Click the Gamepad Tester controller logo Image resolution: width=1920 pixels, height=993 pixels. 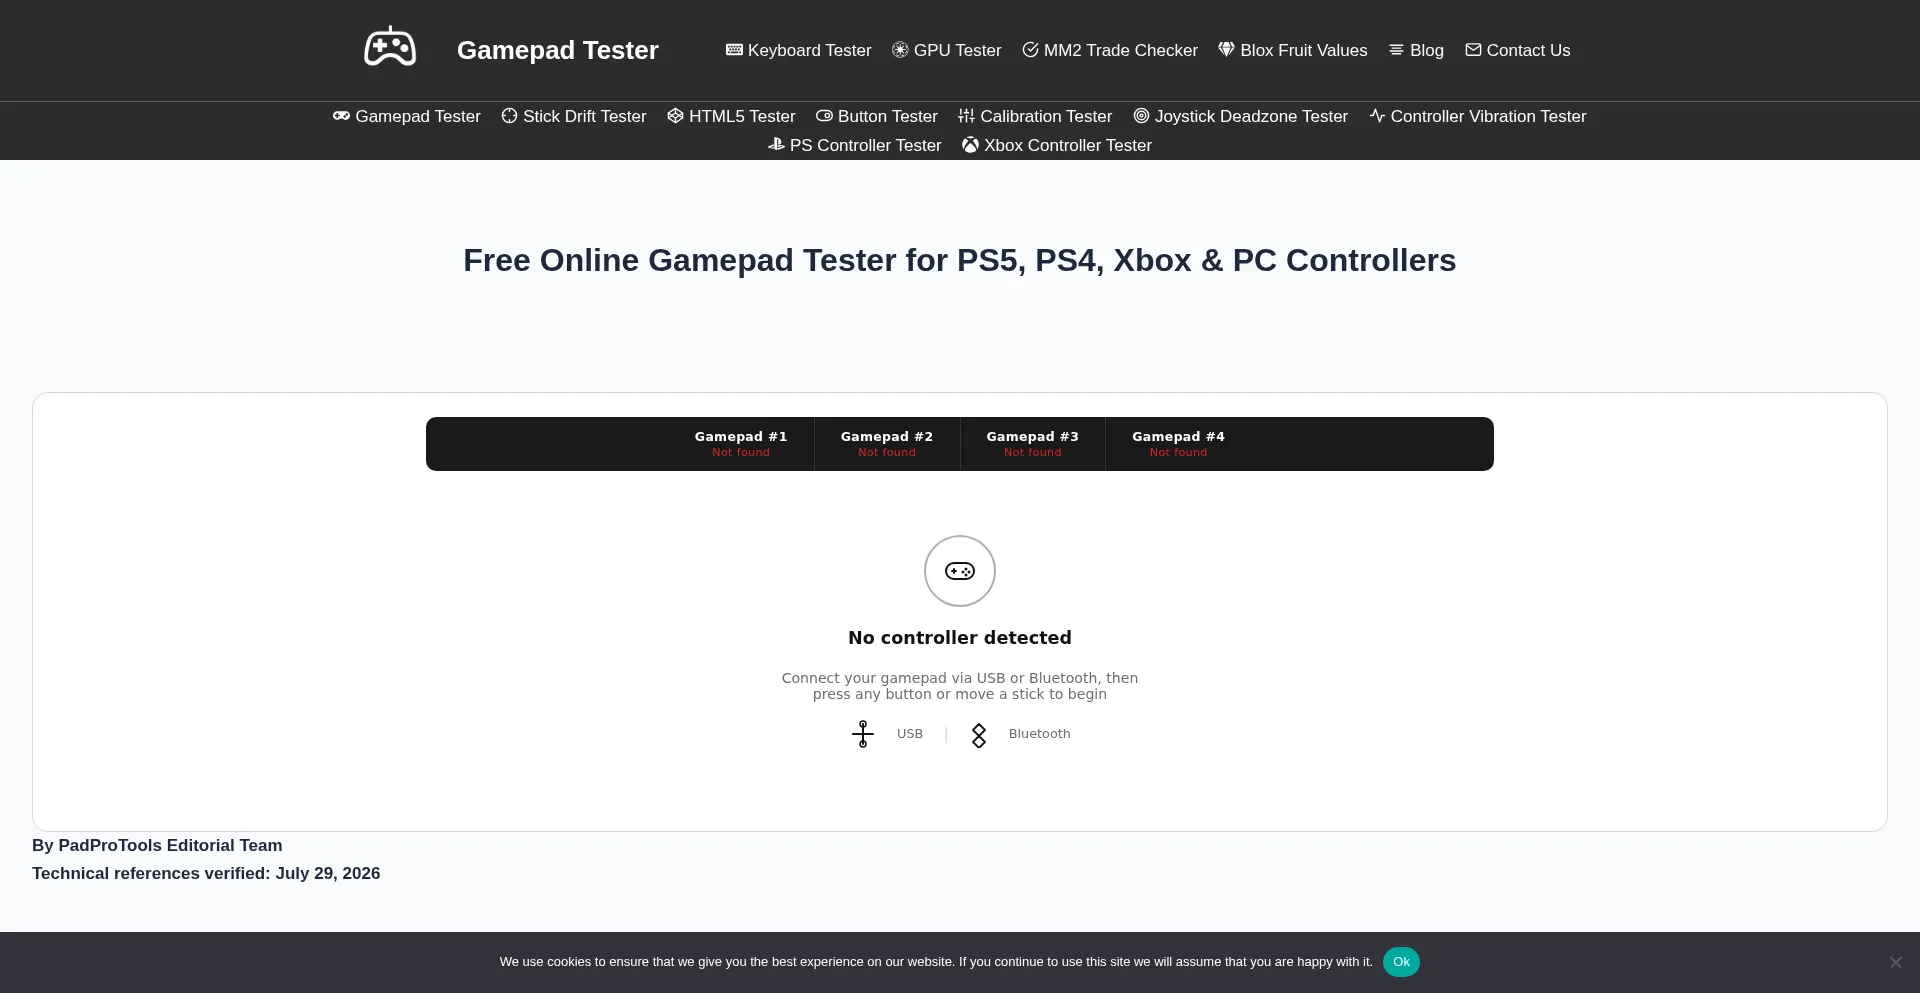390,48
